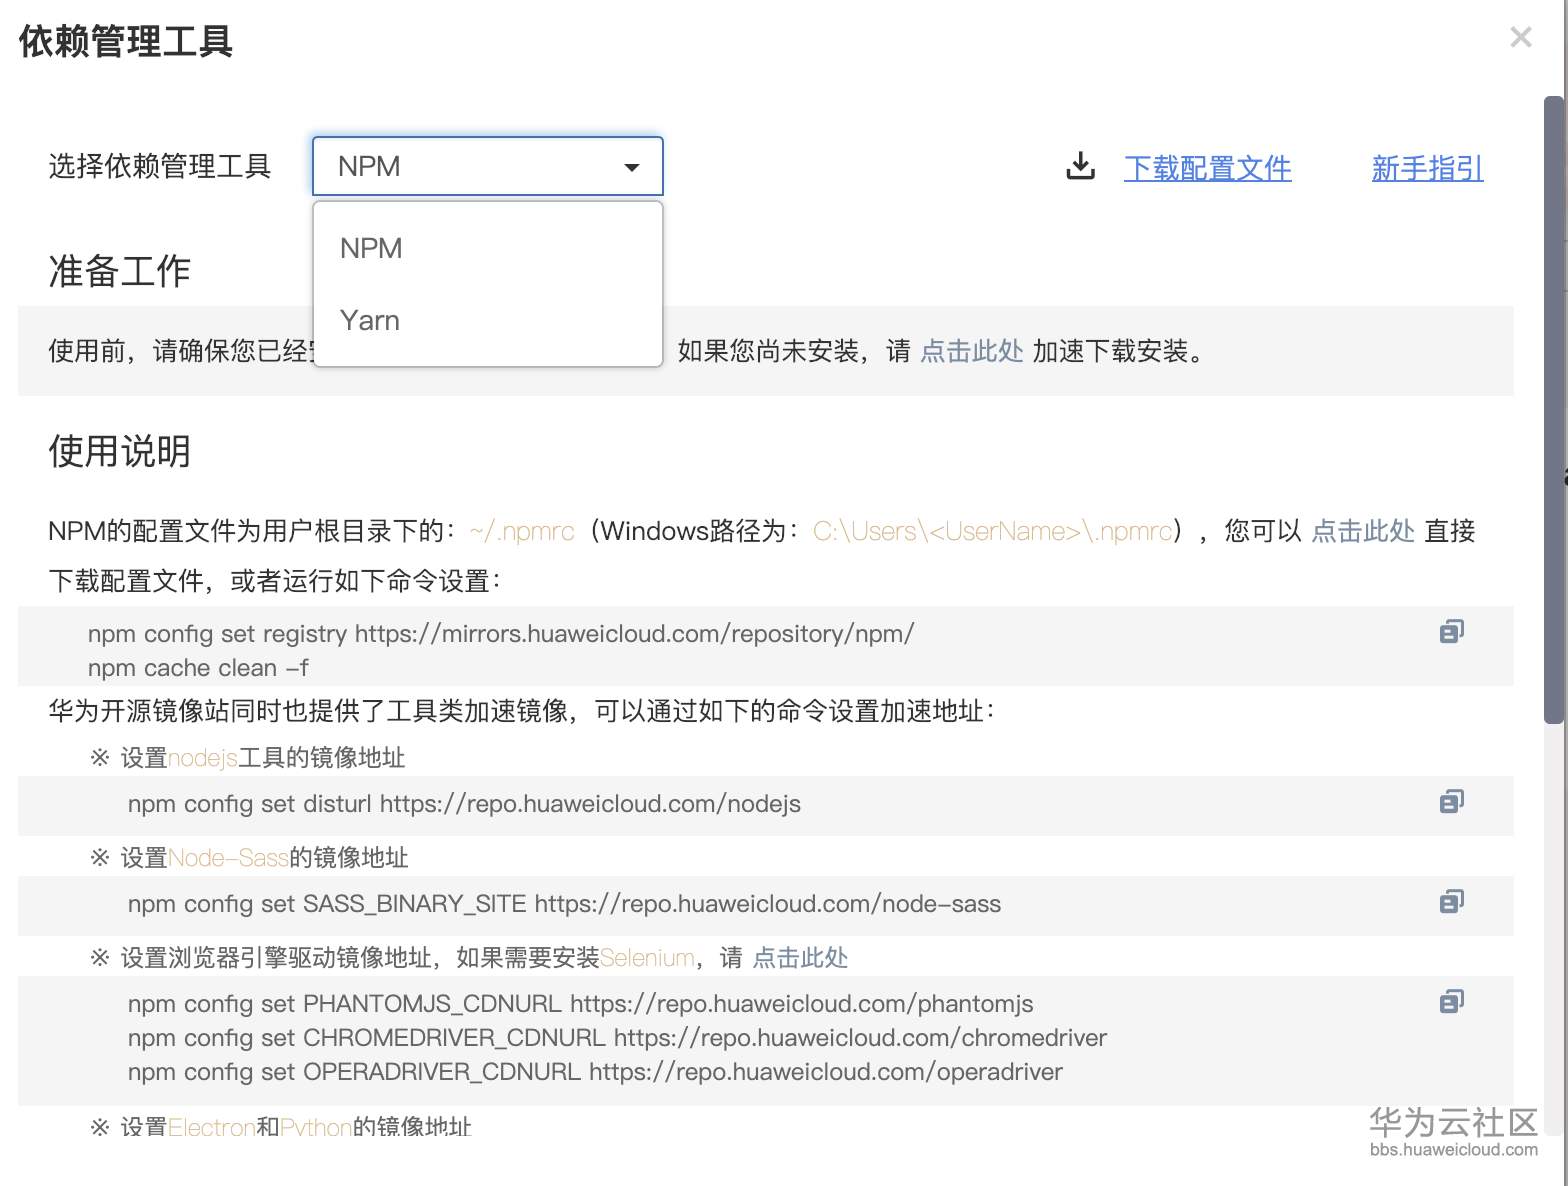Click the npm config set disturl command text
Screen dimensions: 1568x1186
(x=464, y=804)
